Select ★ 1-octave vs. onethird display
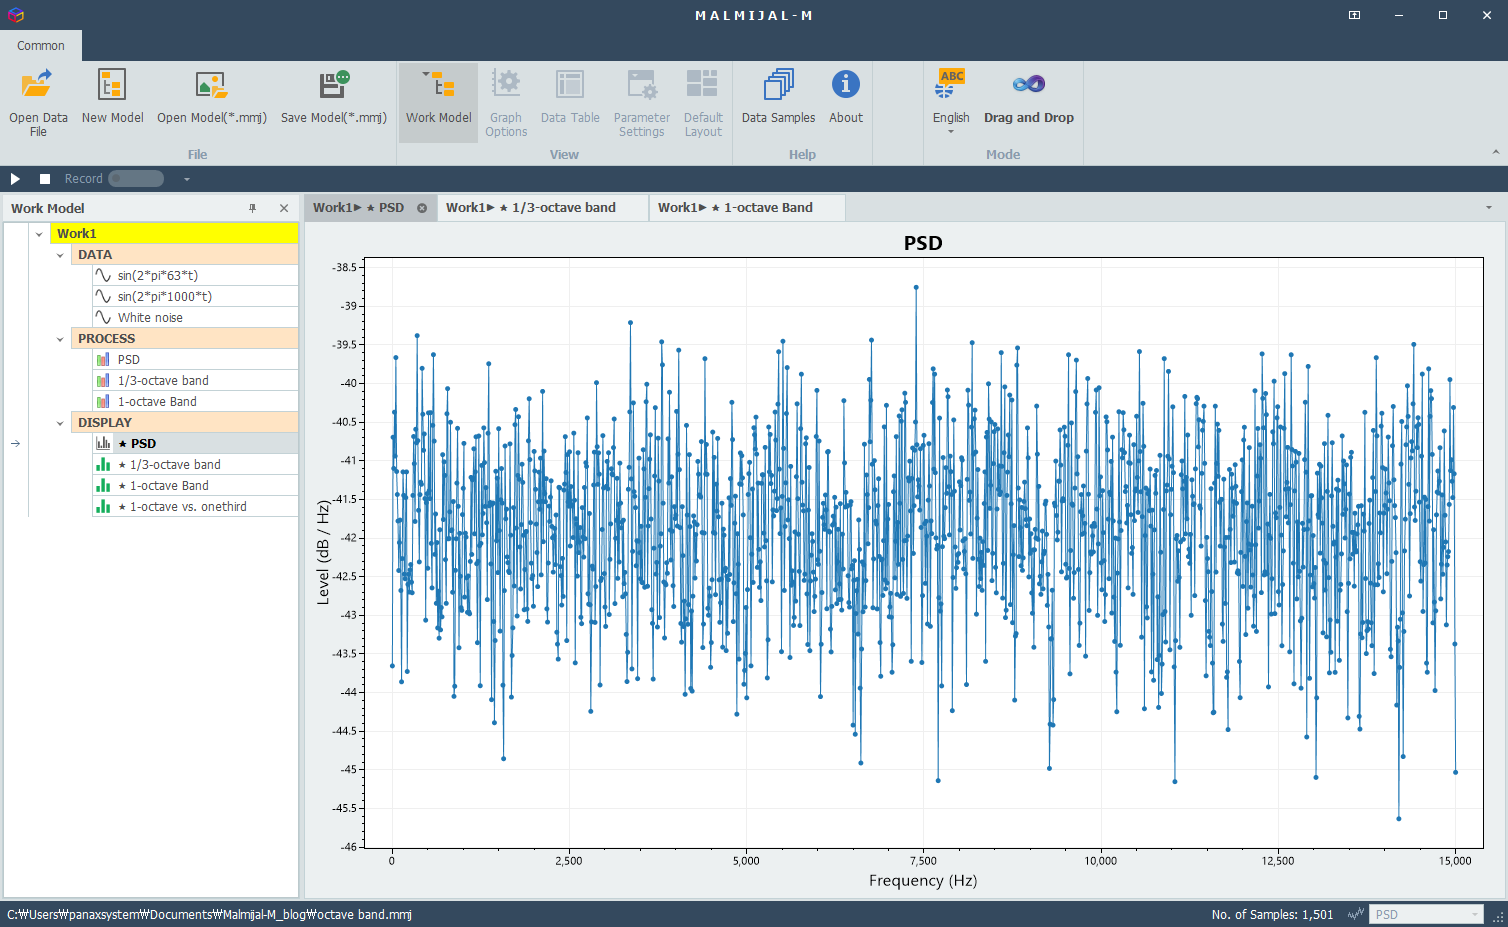Screen dimensions: 1508x927 tap(195, 506)
